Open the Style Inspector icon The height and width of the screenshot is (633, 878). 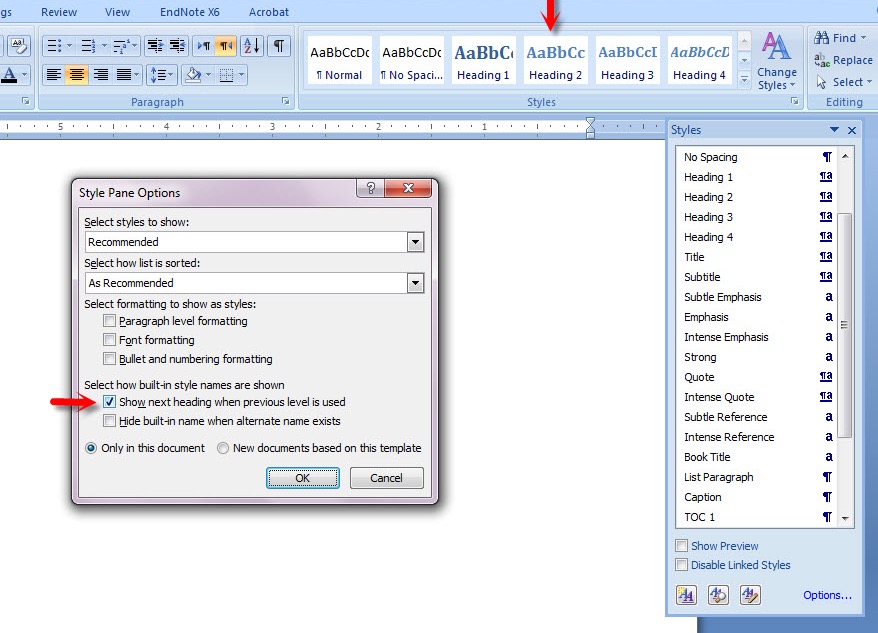click(x=718, y=595)
